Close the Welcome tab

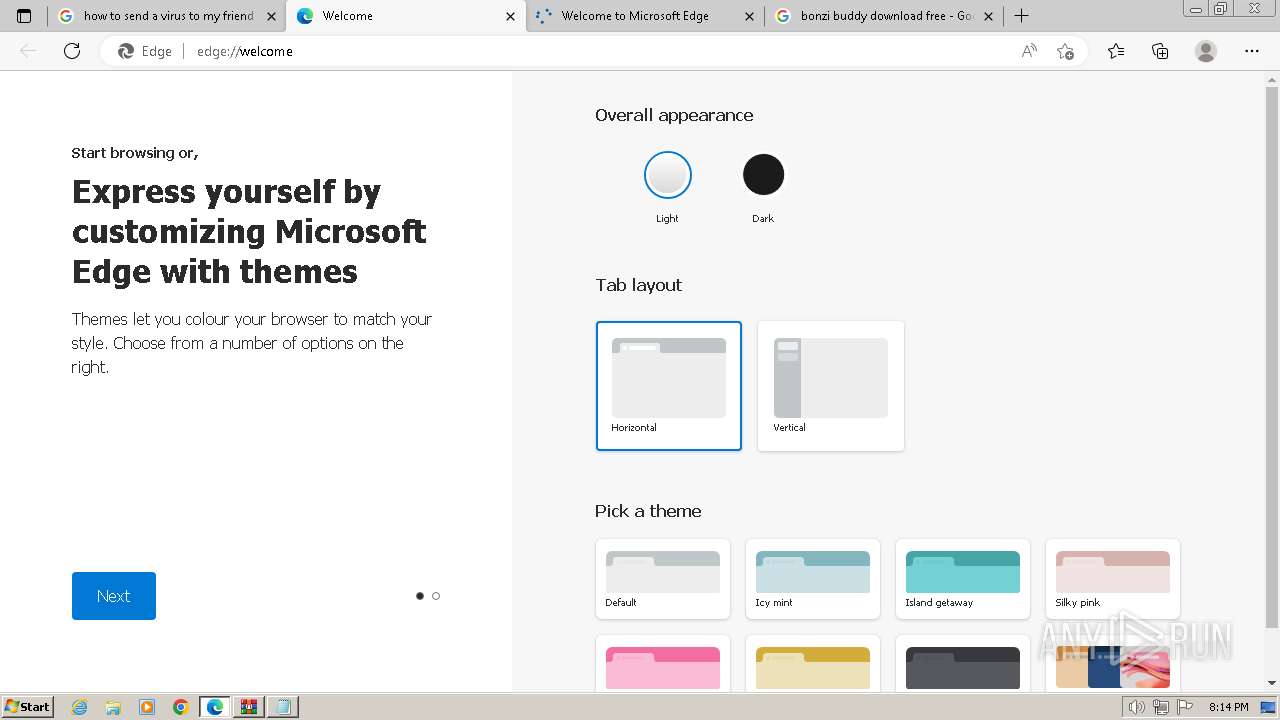[x=511, y=16]
